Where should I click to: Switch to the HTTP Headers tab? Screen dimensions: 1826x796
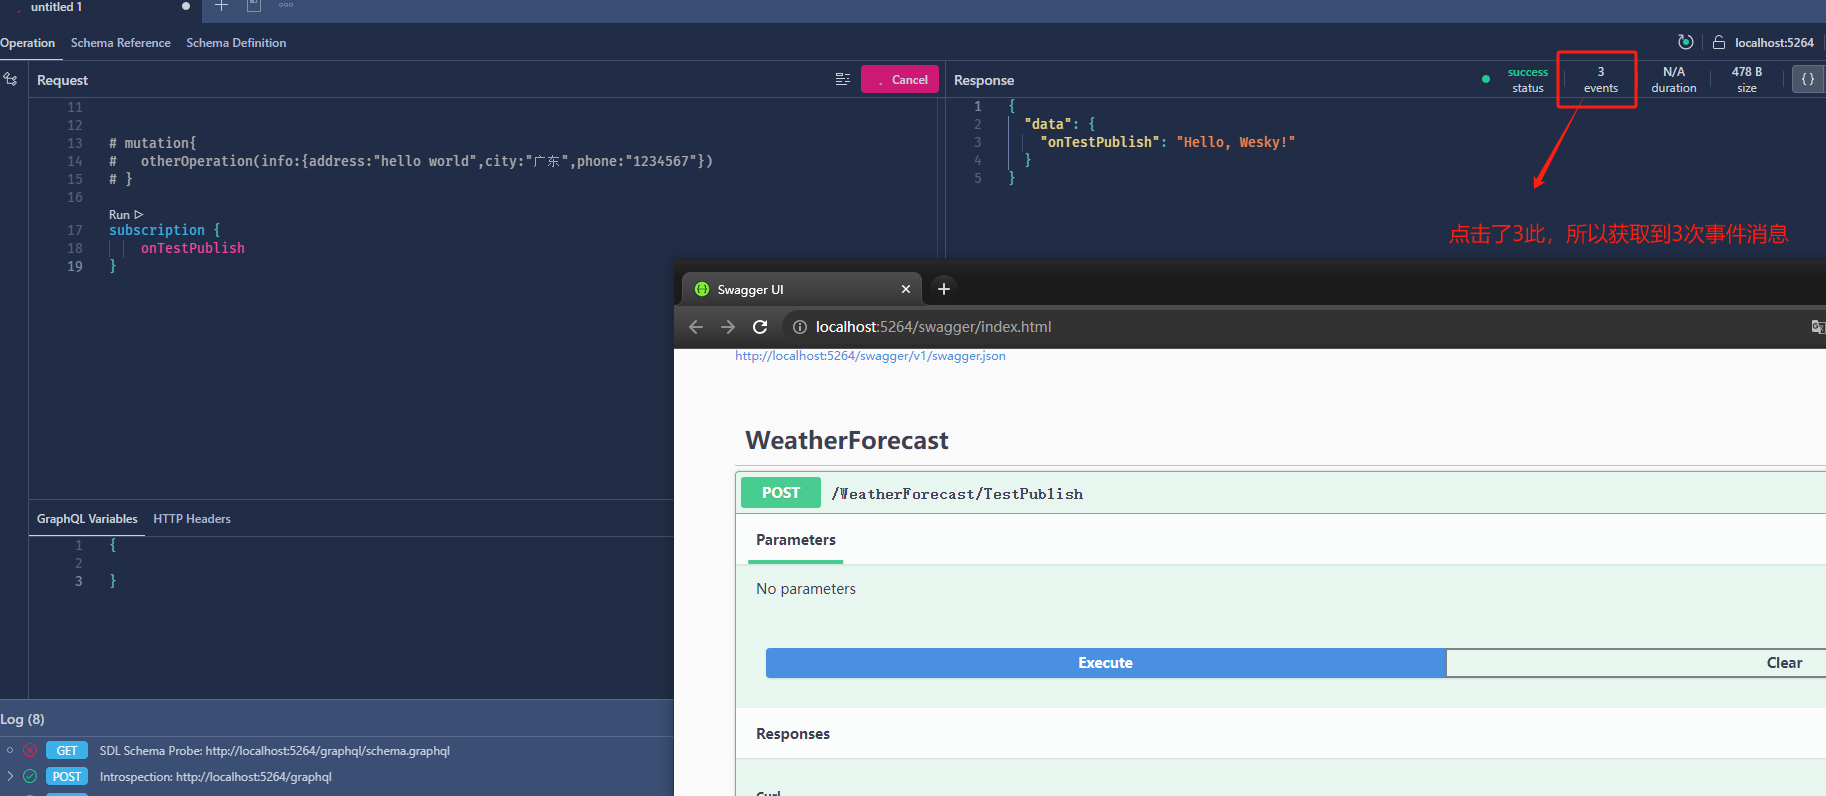click(x=192, y=519)
